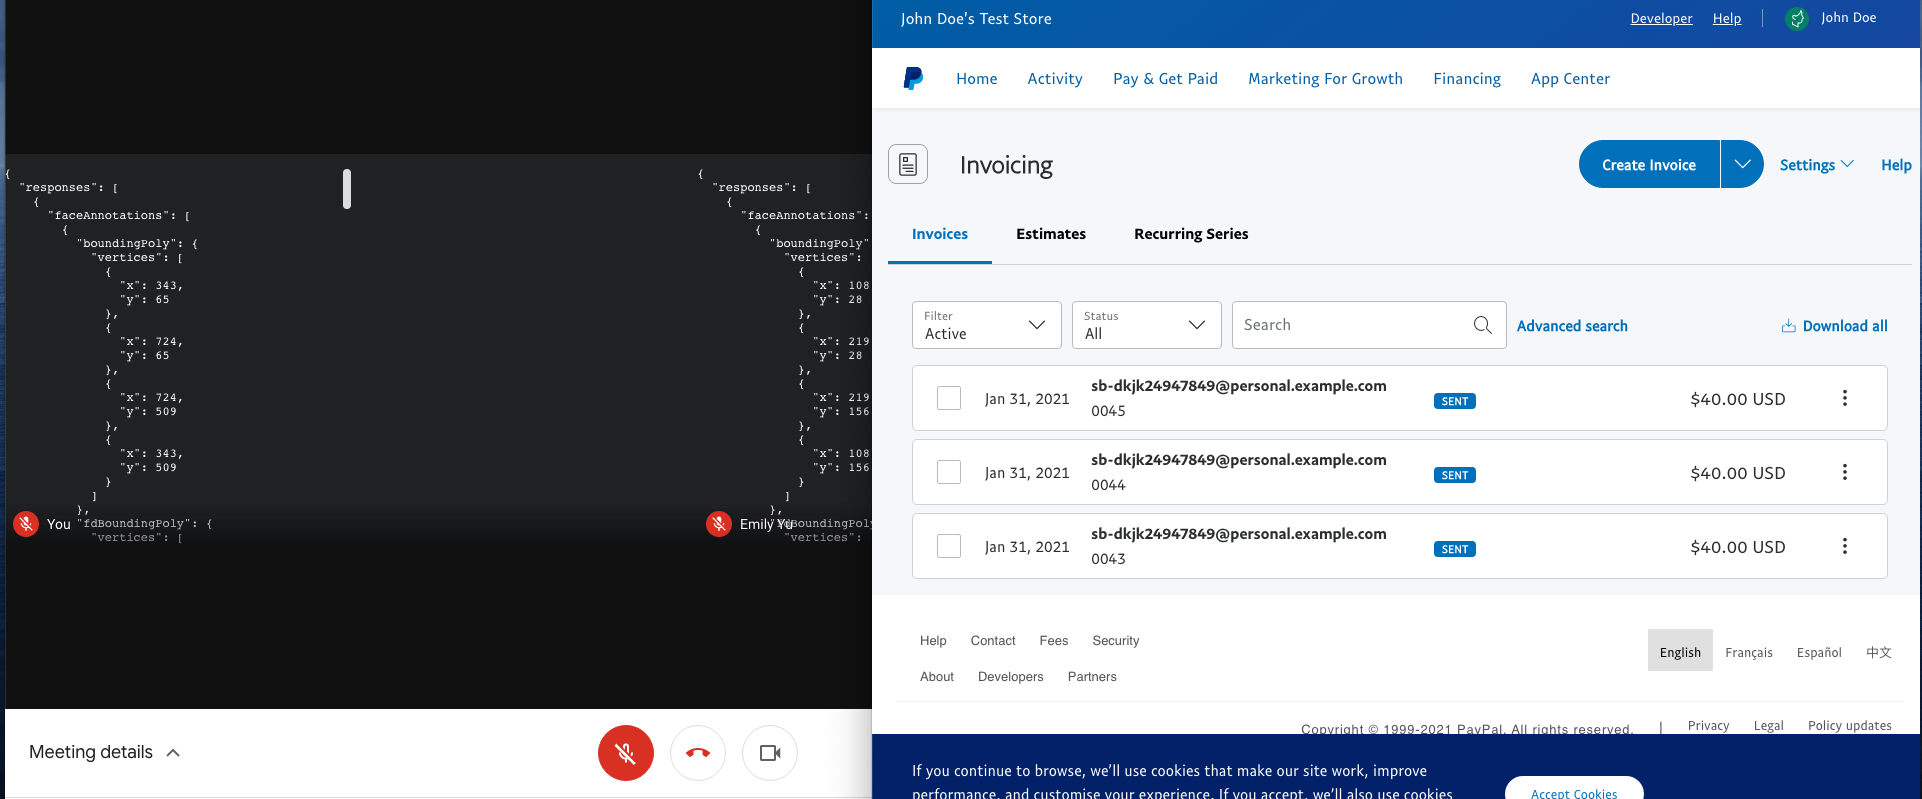The image size is (1922, 799).
Task: Click the Contact footer link
Action: pos(992,641)
